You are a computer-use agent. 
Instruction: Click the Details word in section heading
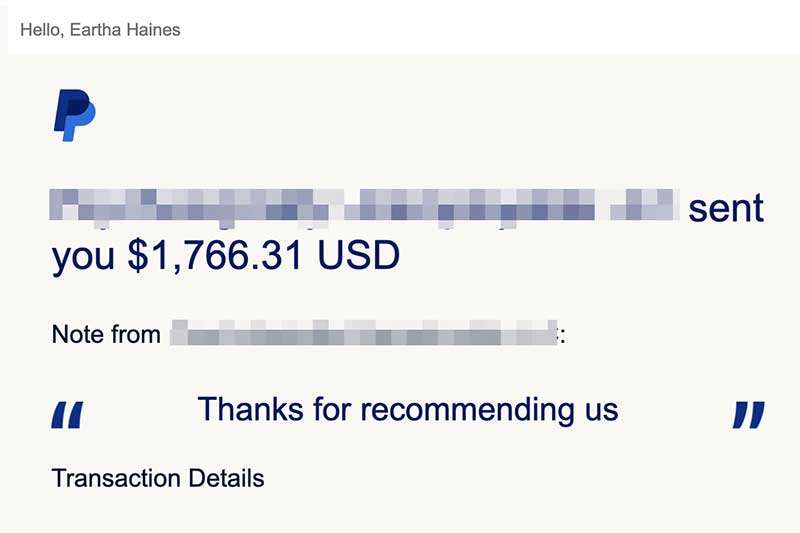pos(226,478)
